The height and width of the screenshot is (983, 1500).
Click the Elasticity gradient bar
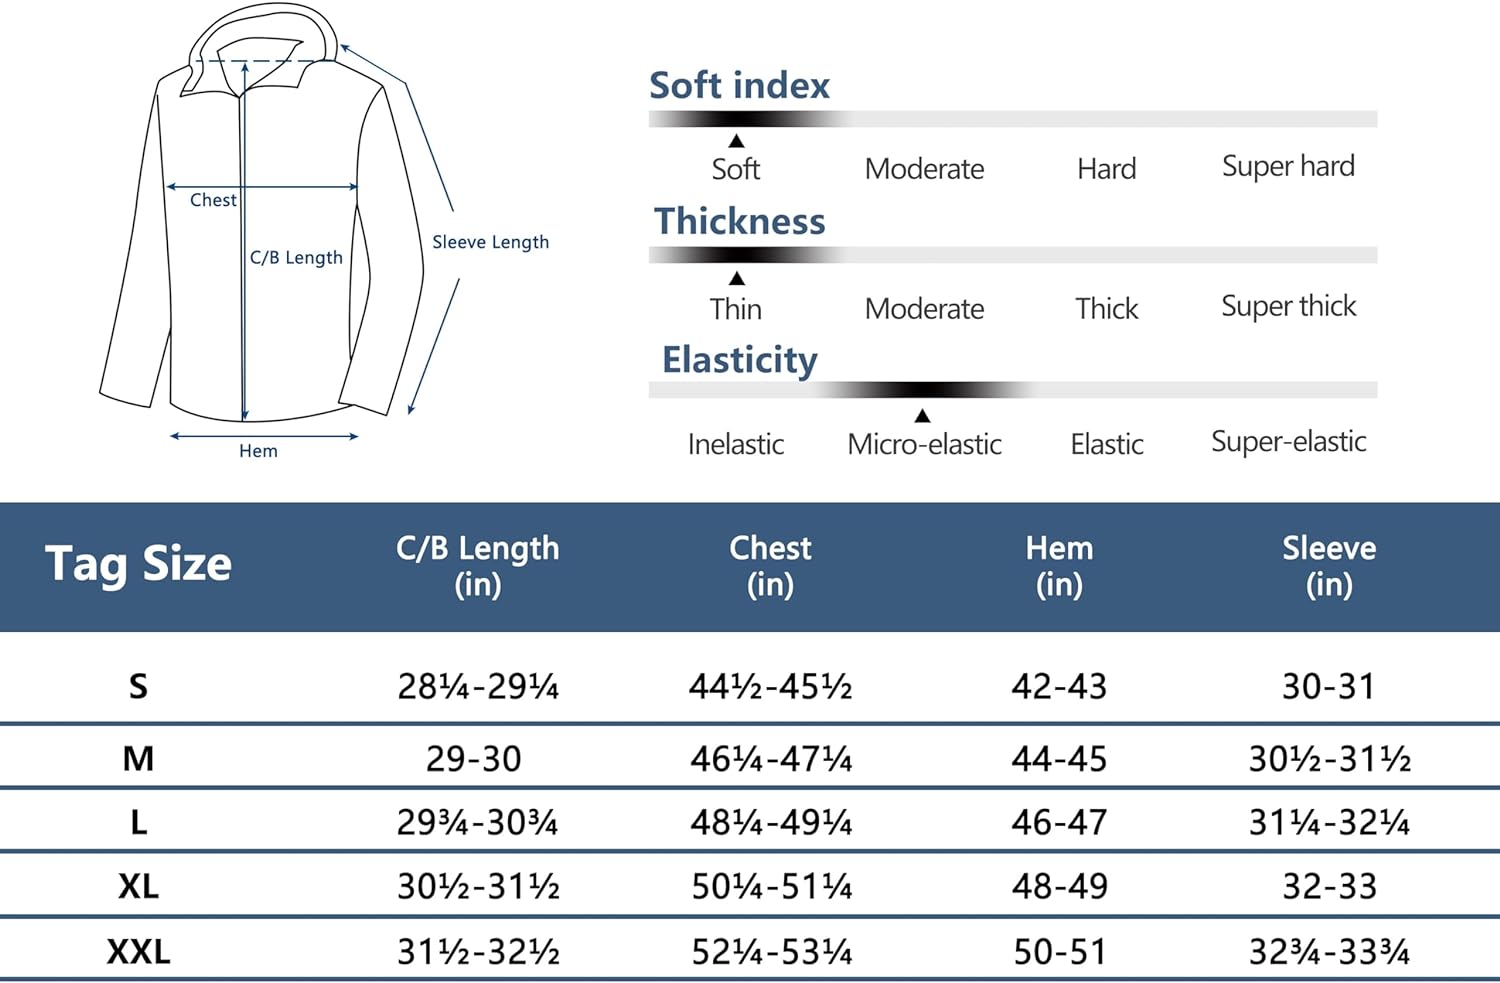[1013, 390]
